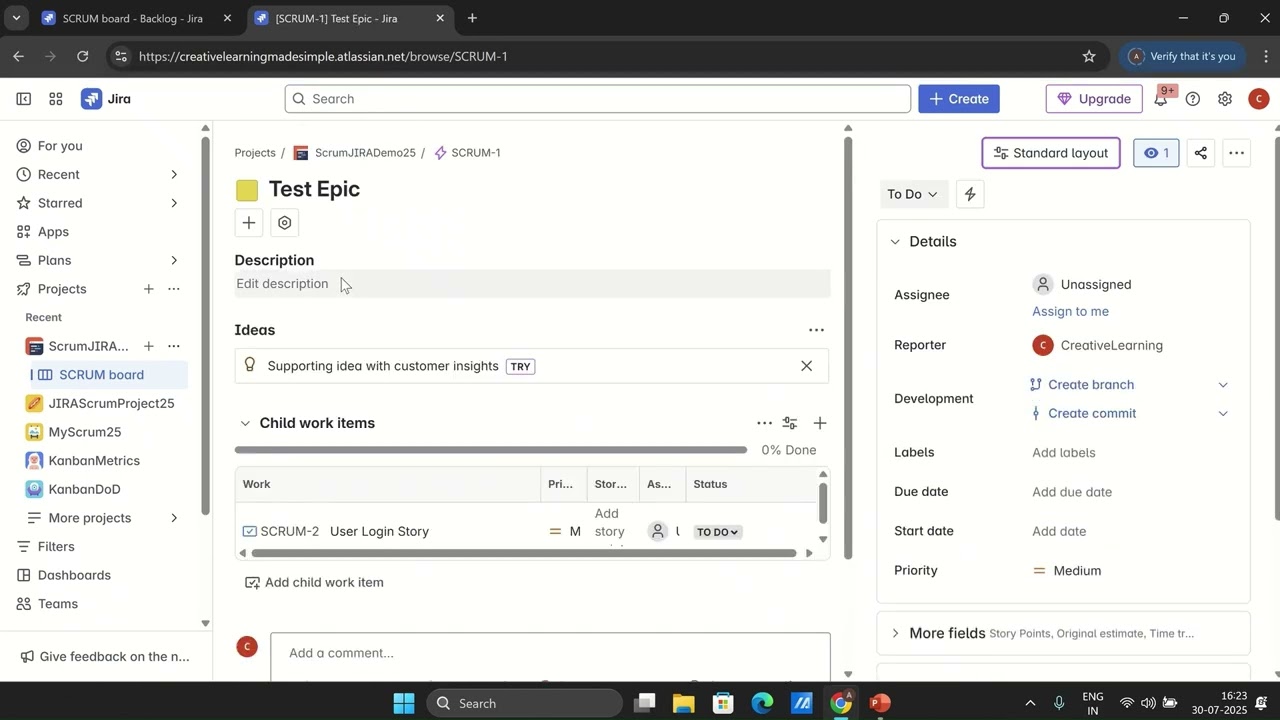
Task: Open Projects more options ellipsis
Action: [x=174, y=289]
